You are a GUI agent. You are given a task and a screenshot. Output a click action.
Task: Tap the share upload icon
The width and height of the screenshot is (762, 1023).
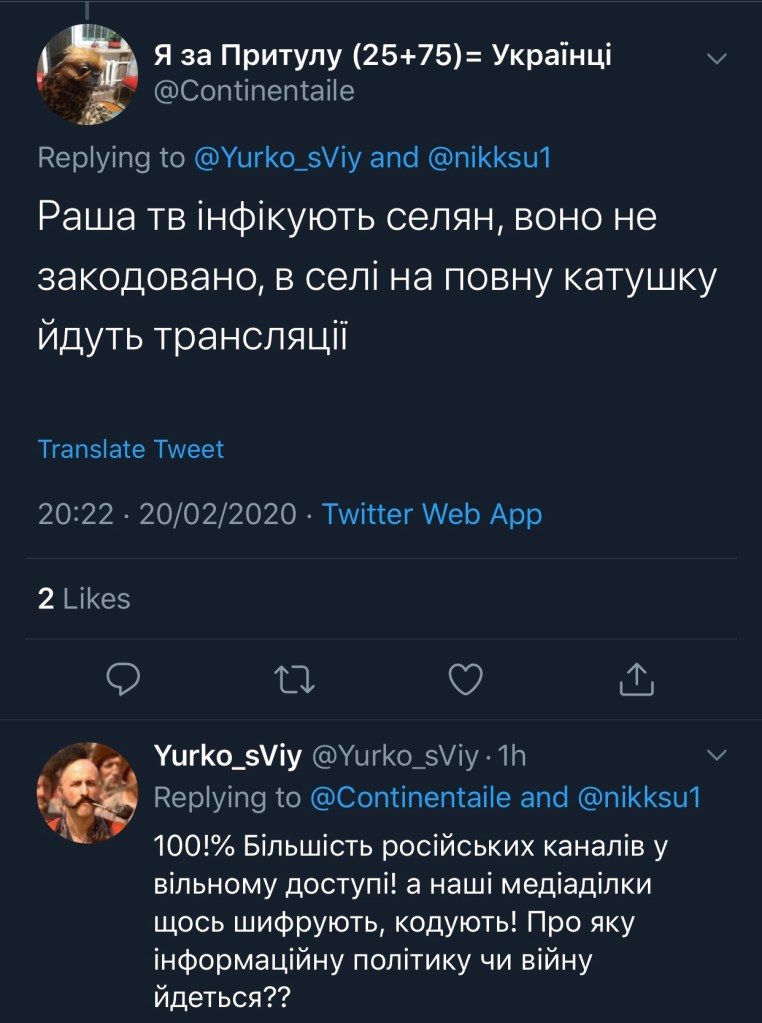pos(636,679)
